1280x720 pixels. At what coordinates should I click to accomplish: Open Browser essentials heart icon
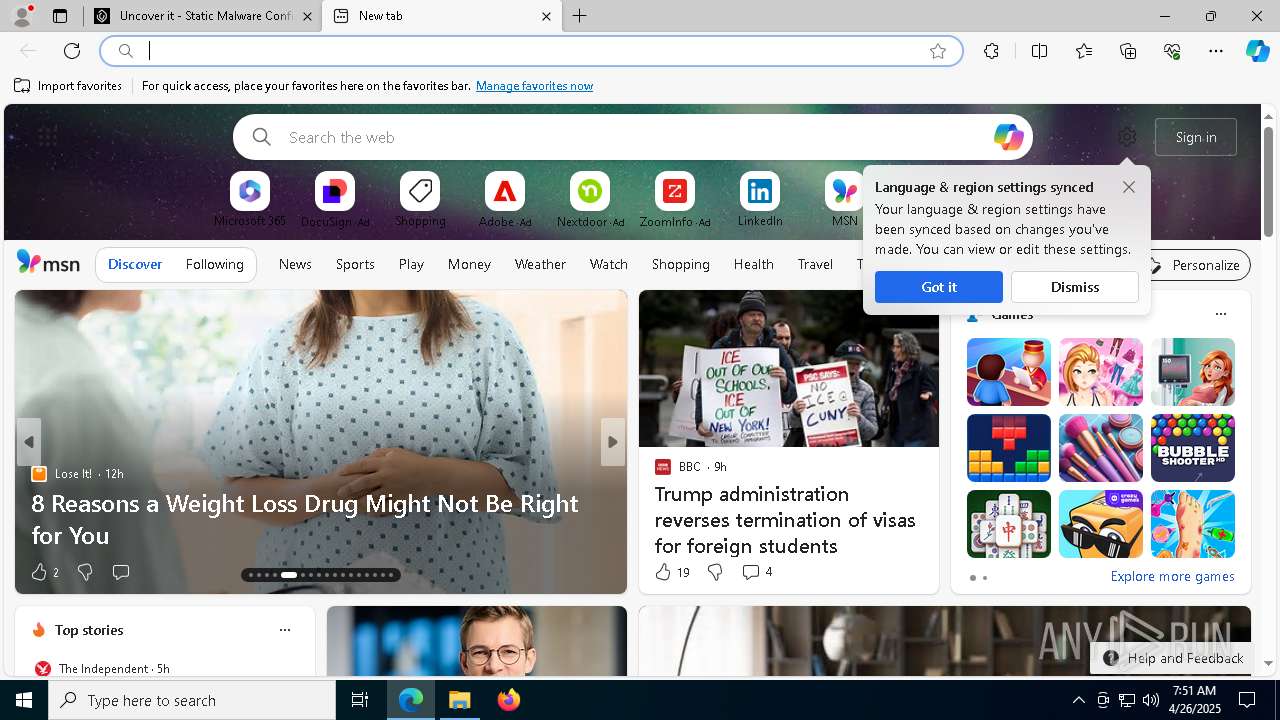tap(1172, 51)
